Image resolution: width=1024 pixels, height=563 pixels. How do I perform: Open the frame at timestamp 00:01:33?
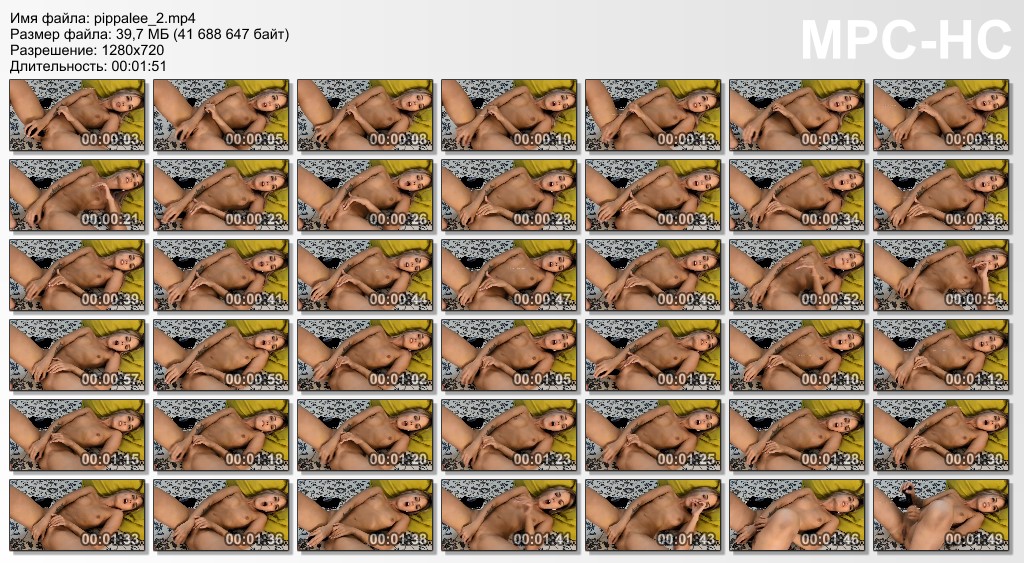pos(77,515)
